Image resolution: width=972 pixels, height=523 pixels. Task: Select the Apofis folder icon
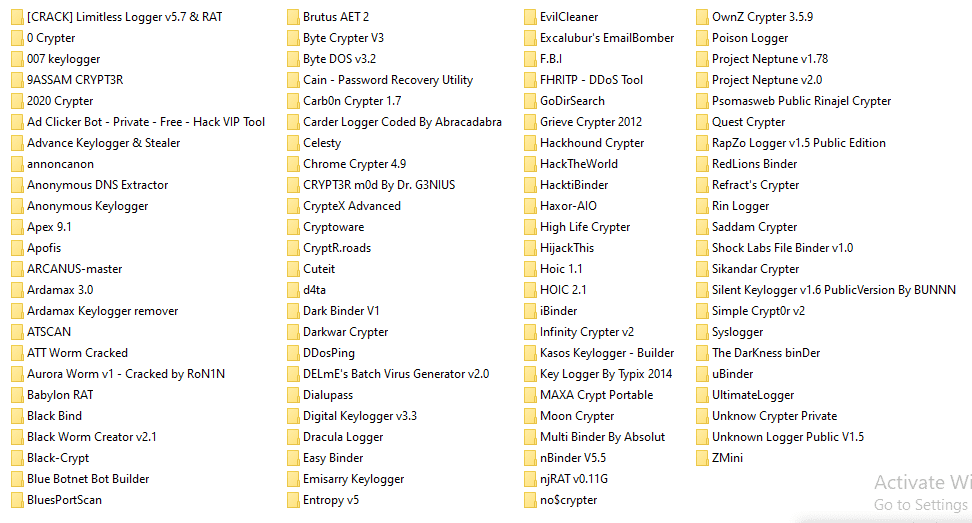[x=17, y=248]
